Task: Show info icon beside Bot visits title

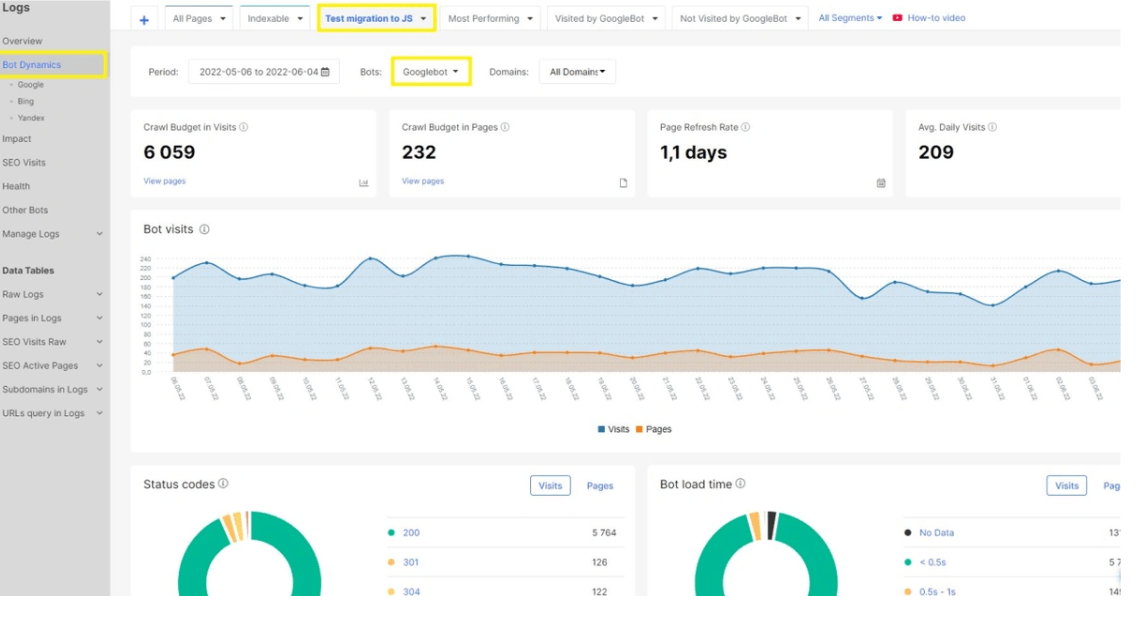Action: (205, 229)
